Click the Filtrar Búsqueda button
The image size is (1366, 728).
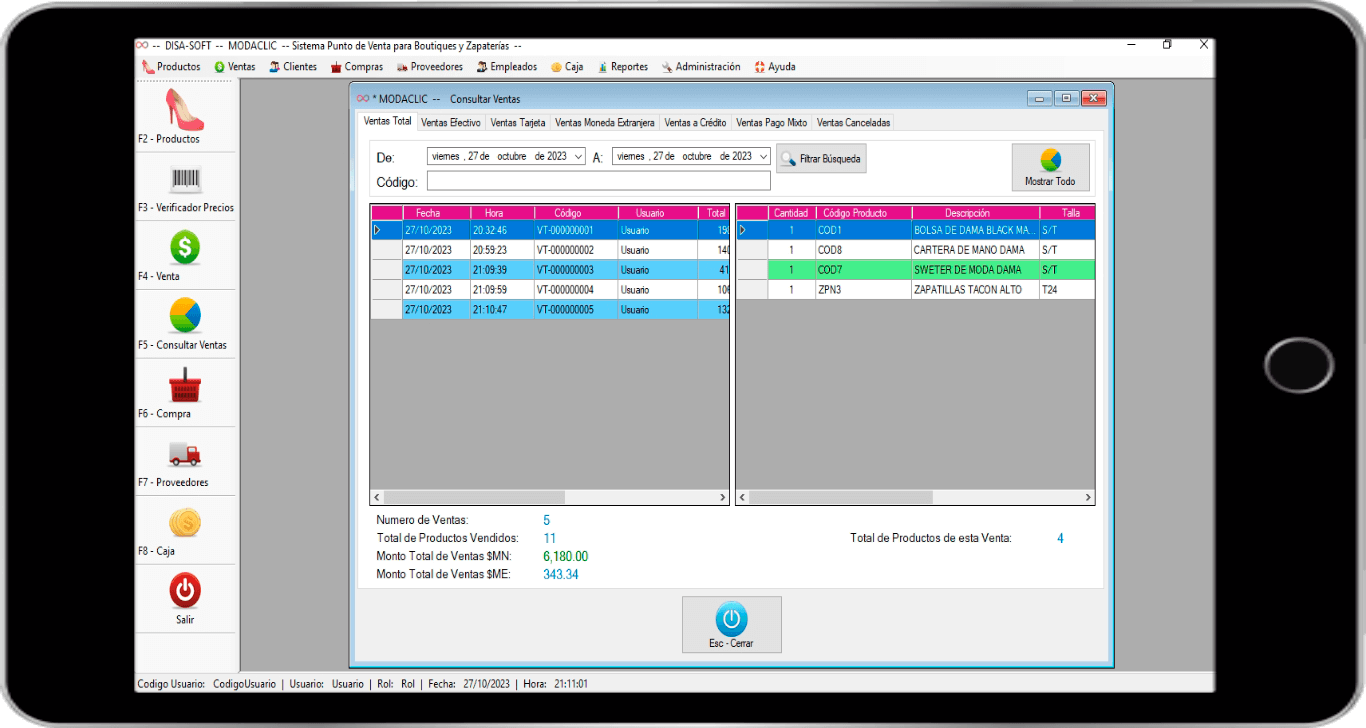click(x=822, y=159)
